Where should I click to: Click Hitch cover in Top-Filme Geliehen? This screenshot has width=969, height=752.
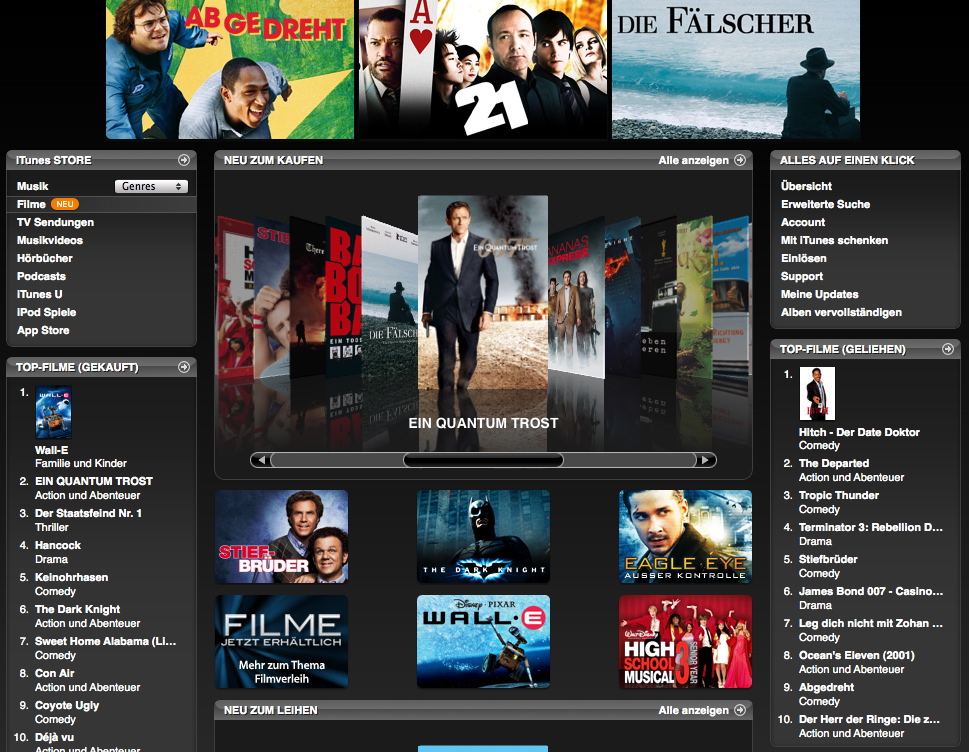817,394
